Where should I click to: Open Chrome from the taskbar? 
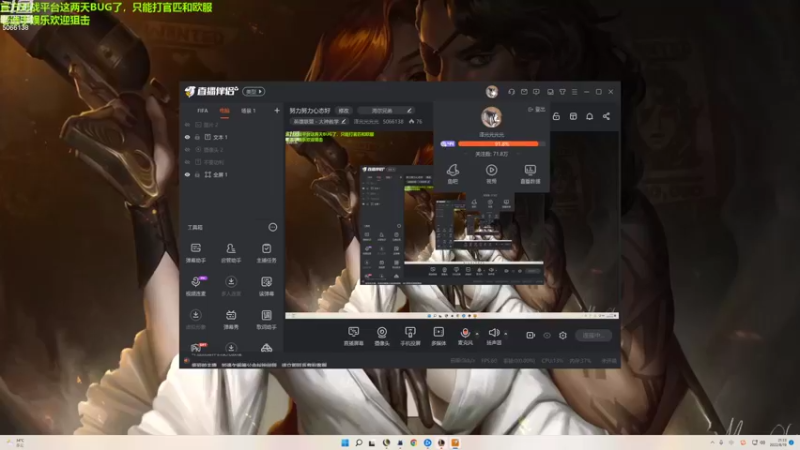(414, 442)
